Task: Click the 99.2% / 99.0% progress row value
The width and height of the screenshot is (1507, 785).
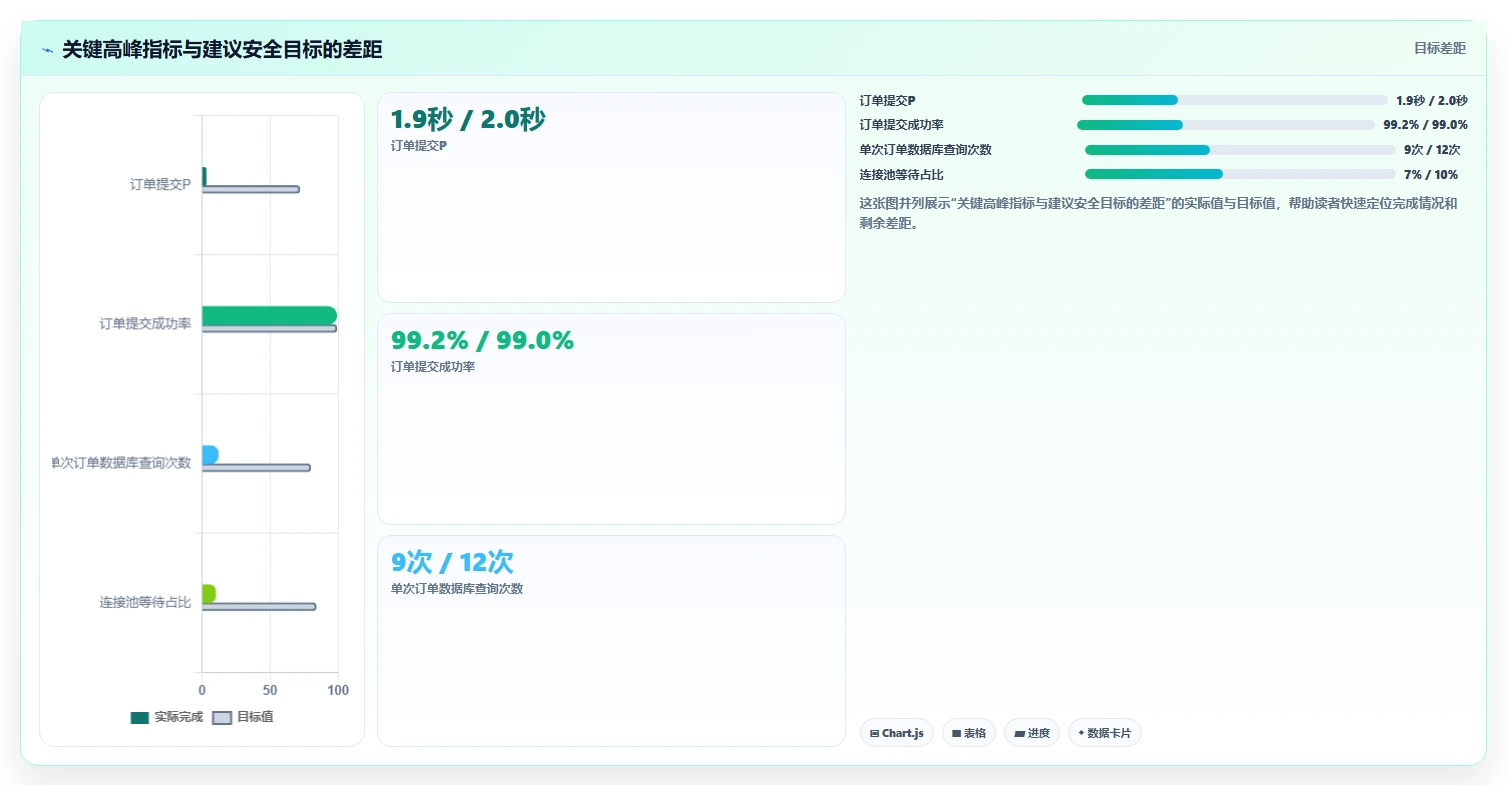Action: [x=1425, y=125]
